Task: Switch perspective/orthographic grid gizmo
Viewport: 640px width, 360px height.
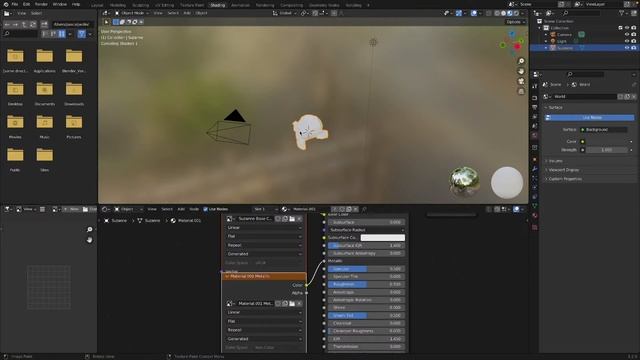Action: click(x=521, y=91)
